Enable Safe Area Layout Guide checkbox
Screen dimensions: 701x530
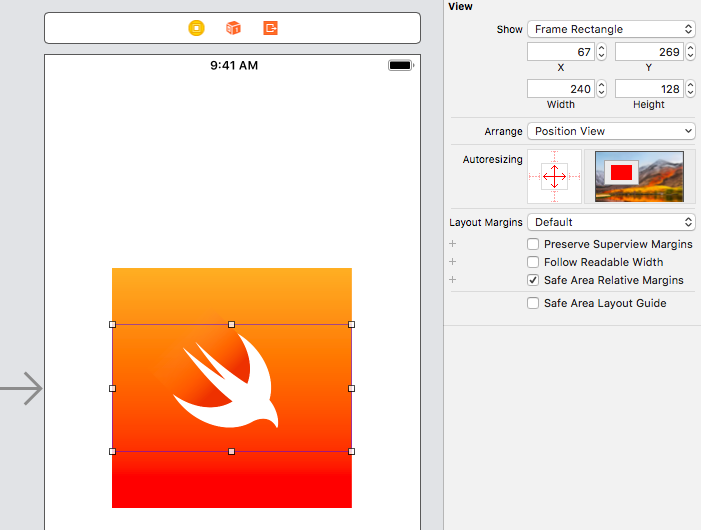(533, 303)
